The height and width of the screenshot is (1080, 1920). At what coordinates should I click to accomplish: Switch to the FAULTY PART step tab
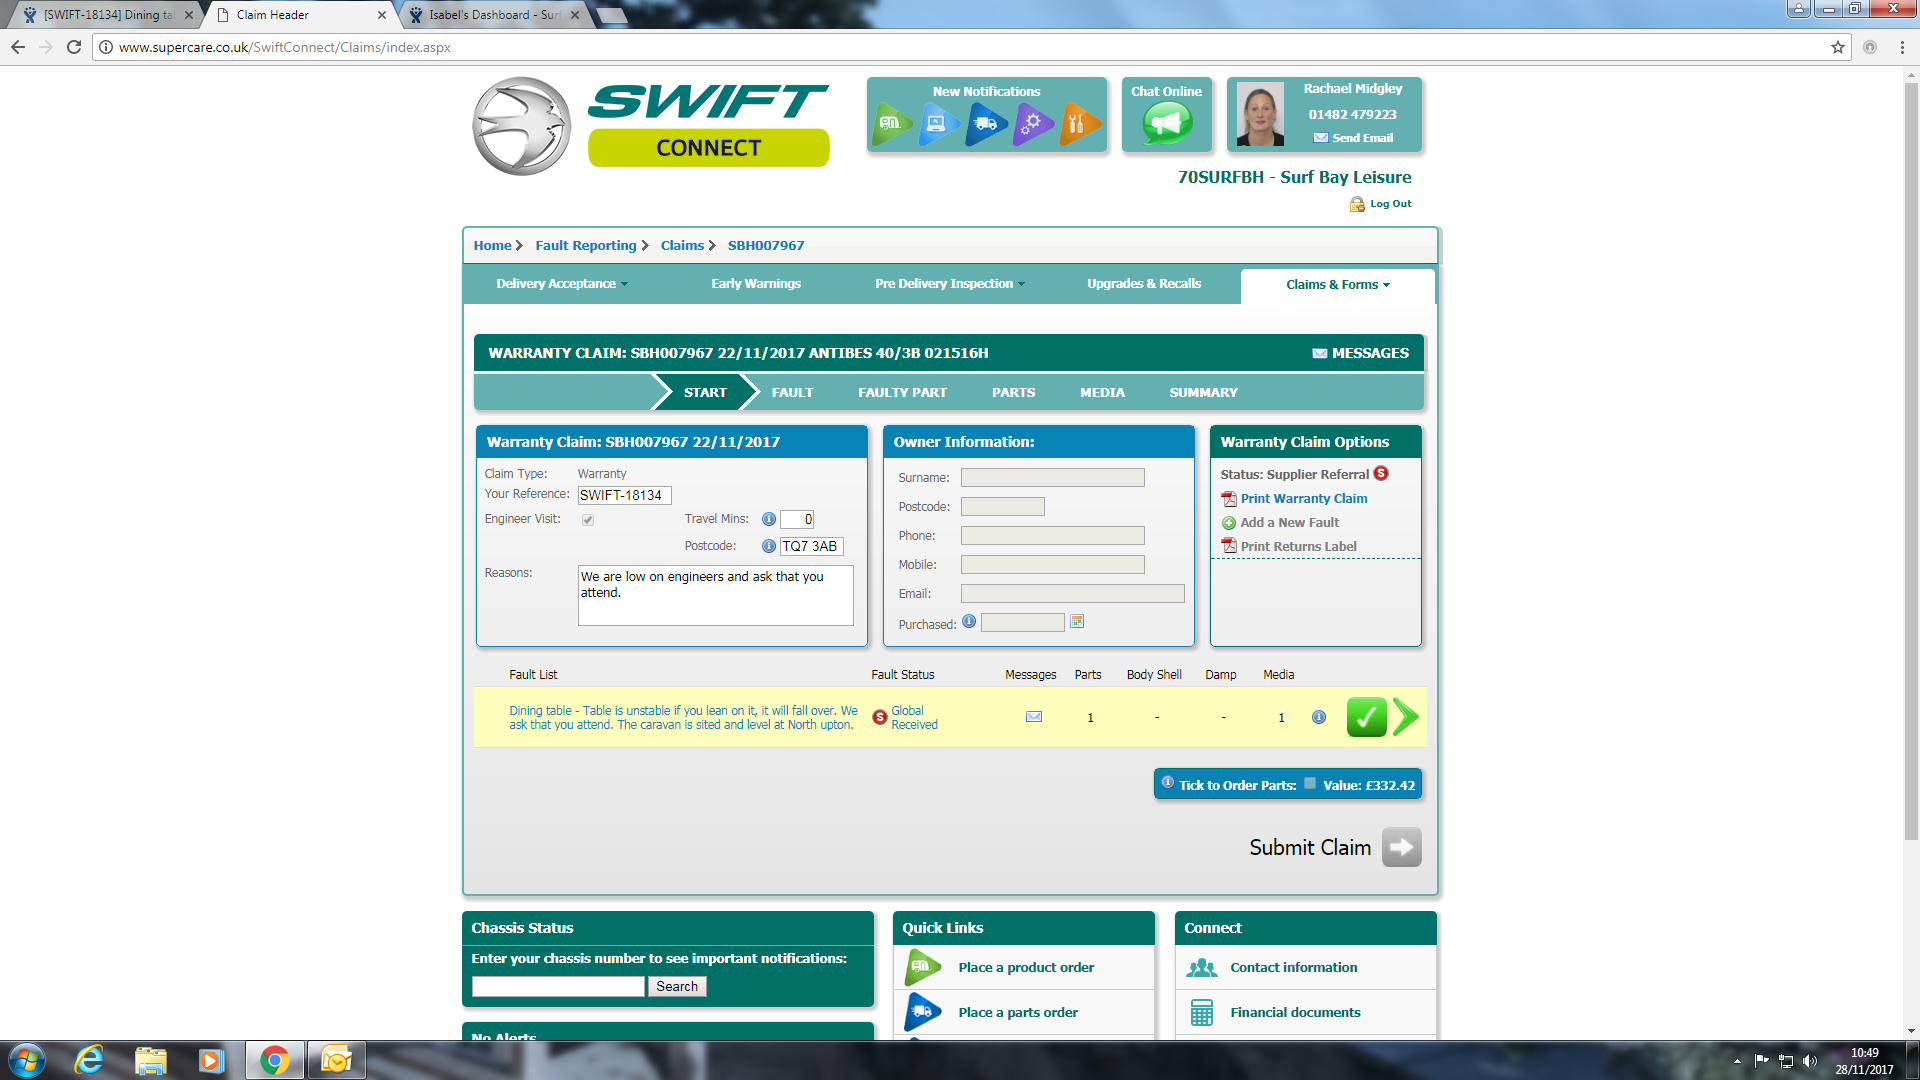[x=902, y=393]
